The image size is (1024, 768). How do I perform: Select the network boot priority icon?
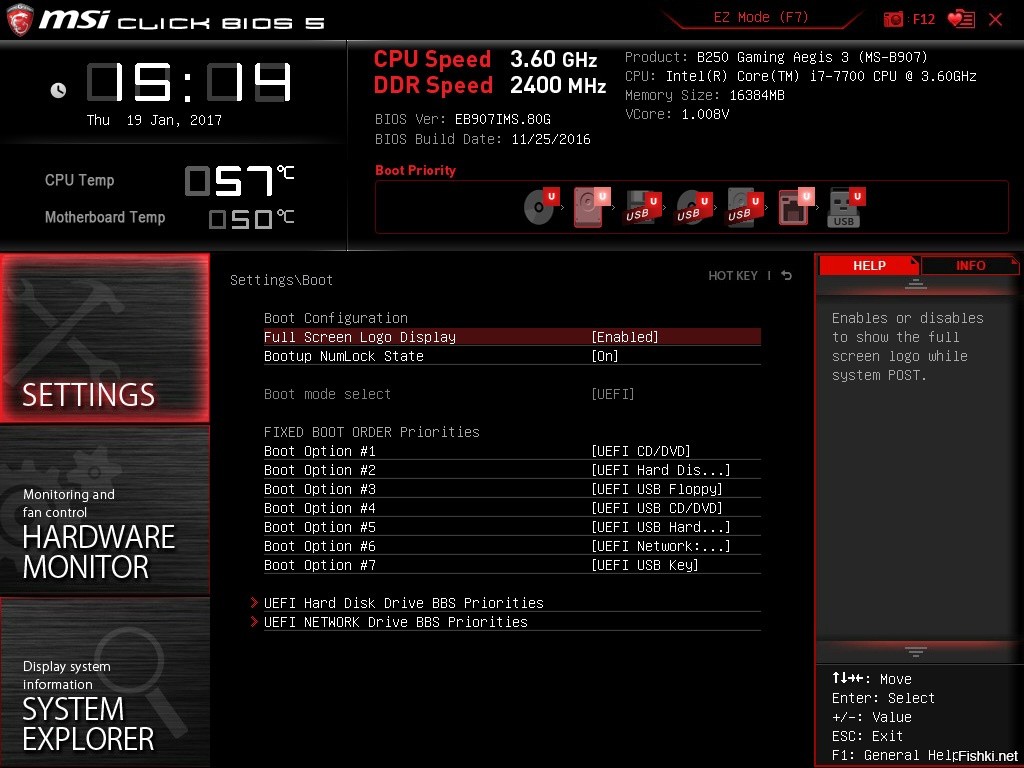click(794, 207)
